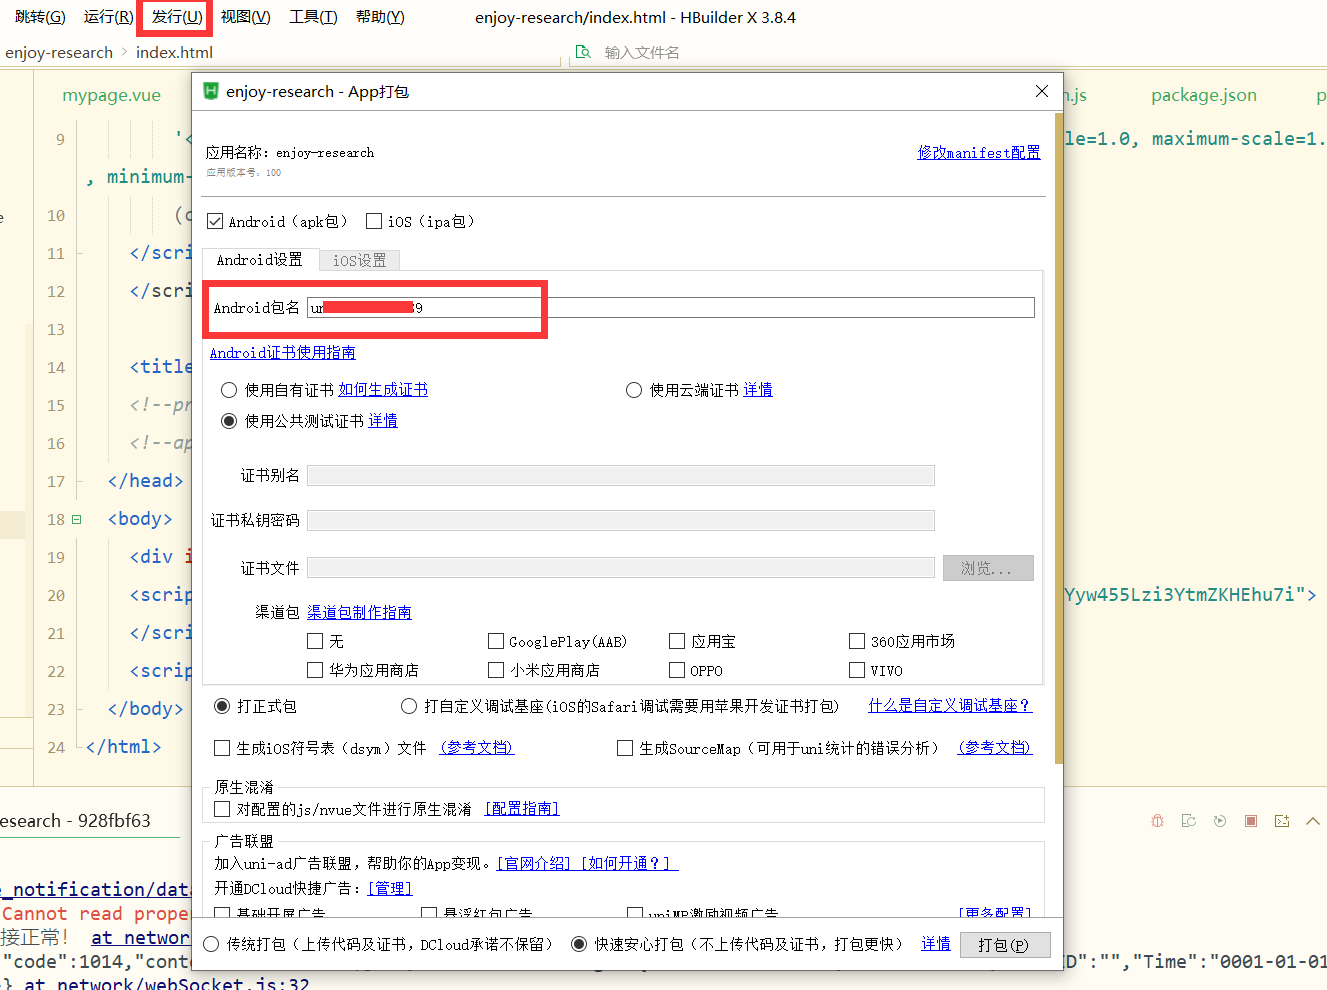Open 参考文档 link beside iOS符号表

[477, 748]
